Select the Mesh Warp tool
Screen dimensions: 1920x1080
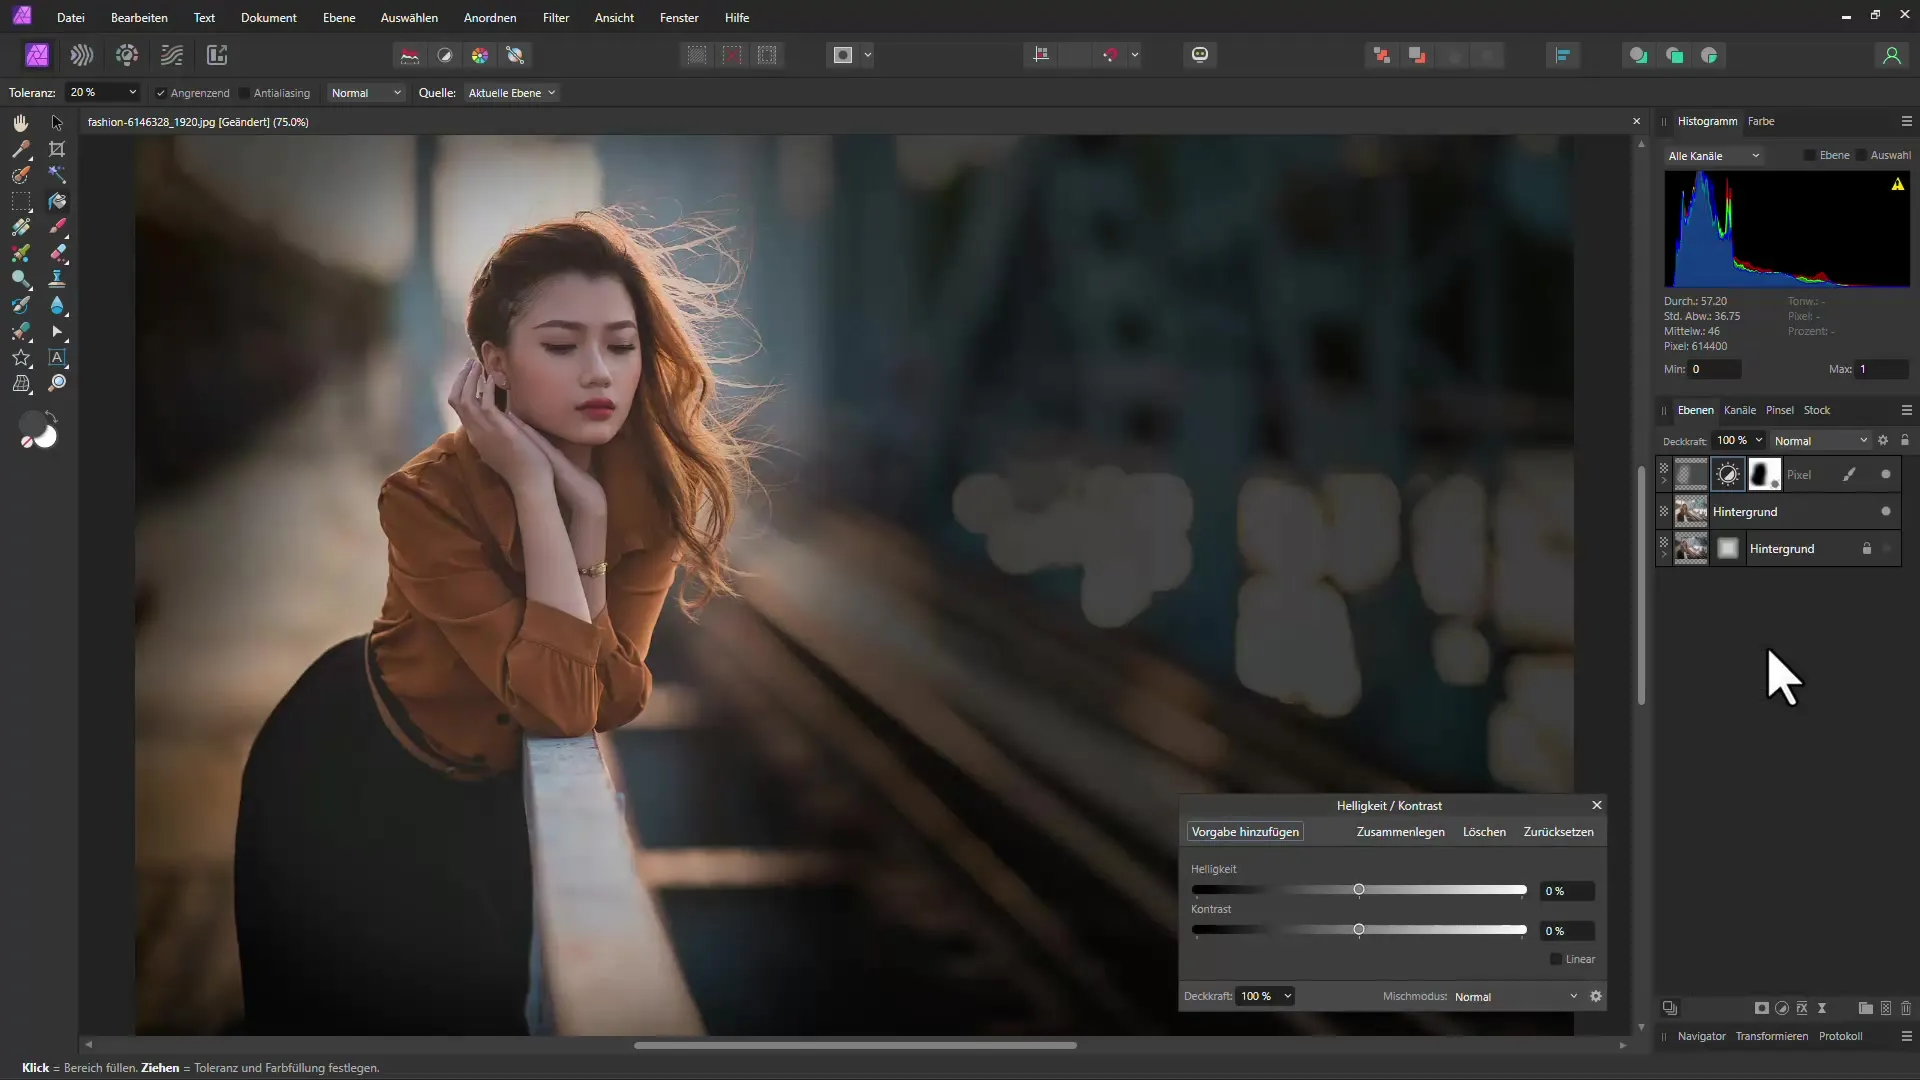pyautogui.click(x=20, y=383)
